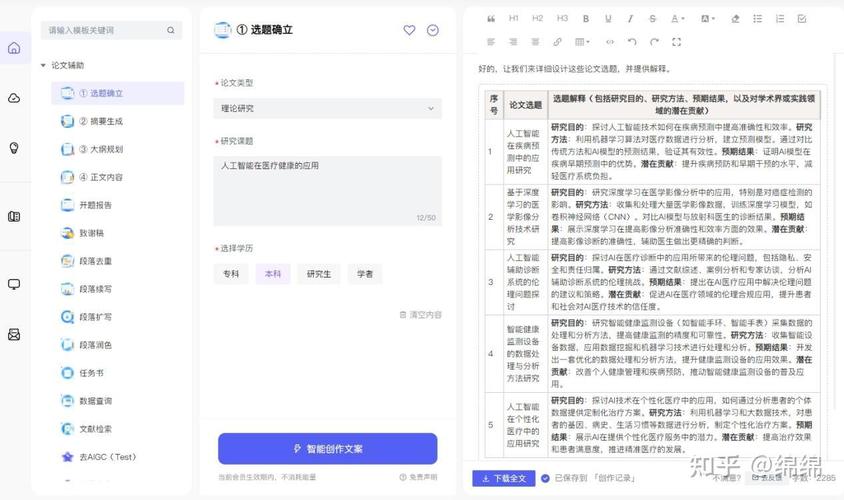Align text right
The image size is (844, 500).
pos(513,41)
